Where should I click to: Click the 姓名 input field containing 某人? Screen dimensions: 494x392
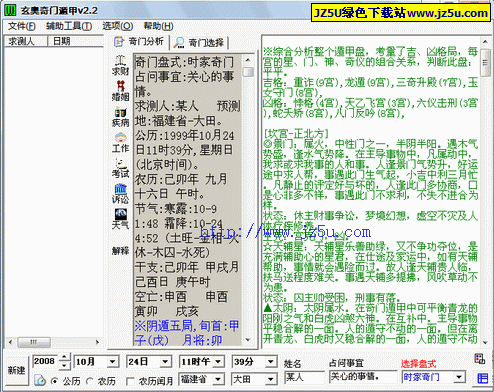[304, 377]
